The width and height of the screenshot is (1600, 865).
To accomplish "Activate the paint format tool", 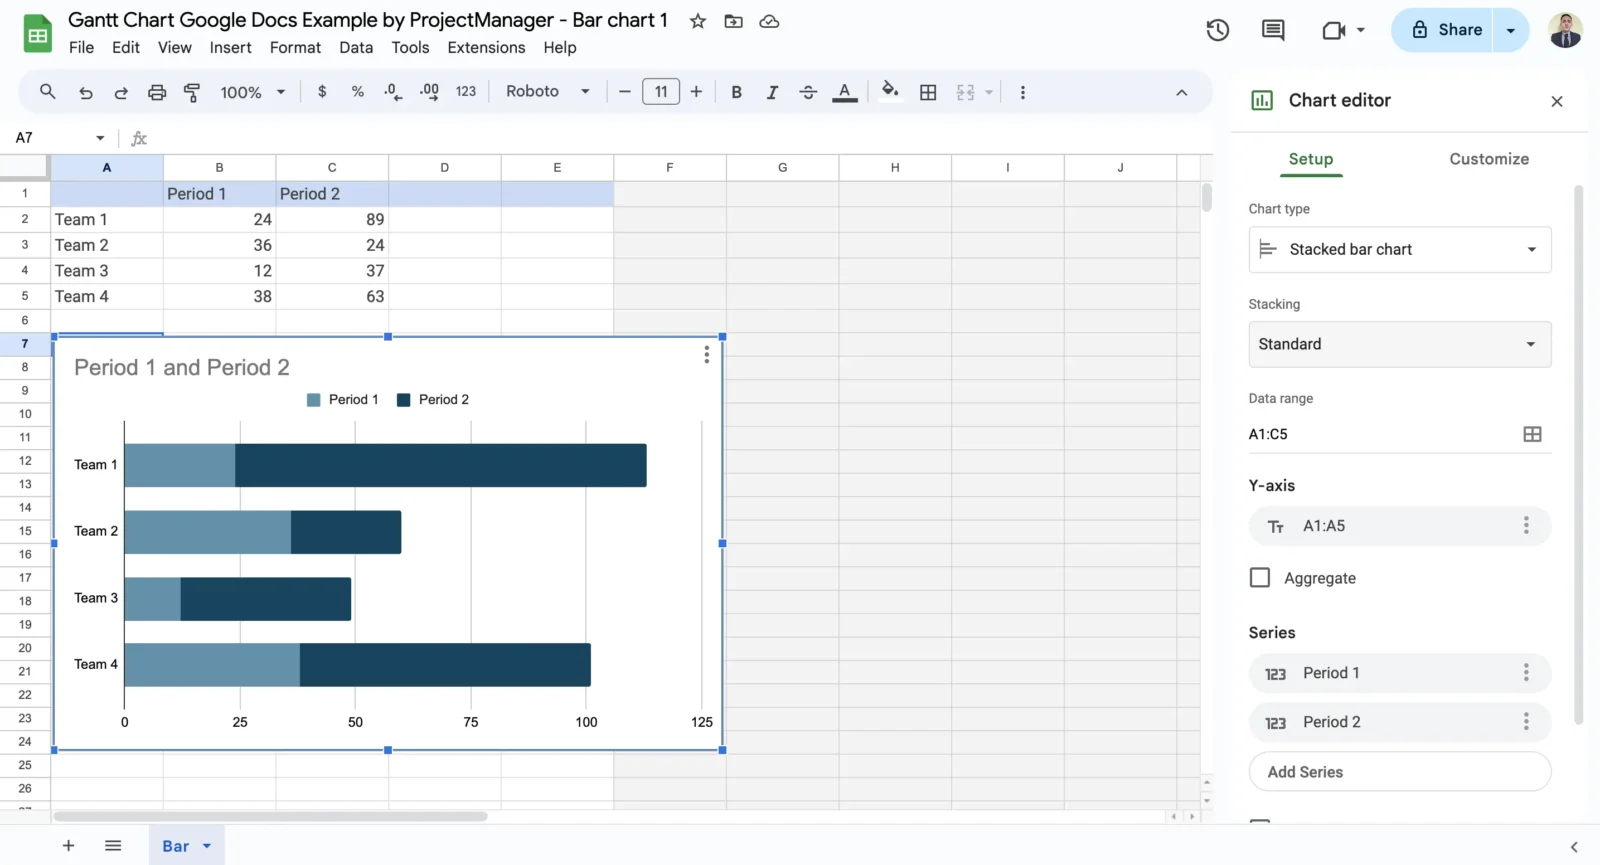I will click(x=192, y=92).
